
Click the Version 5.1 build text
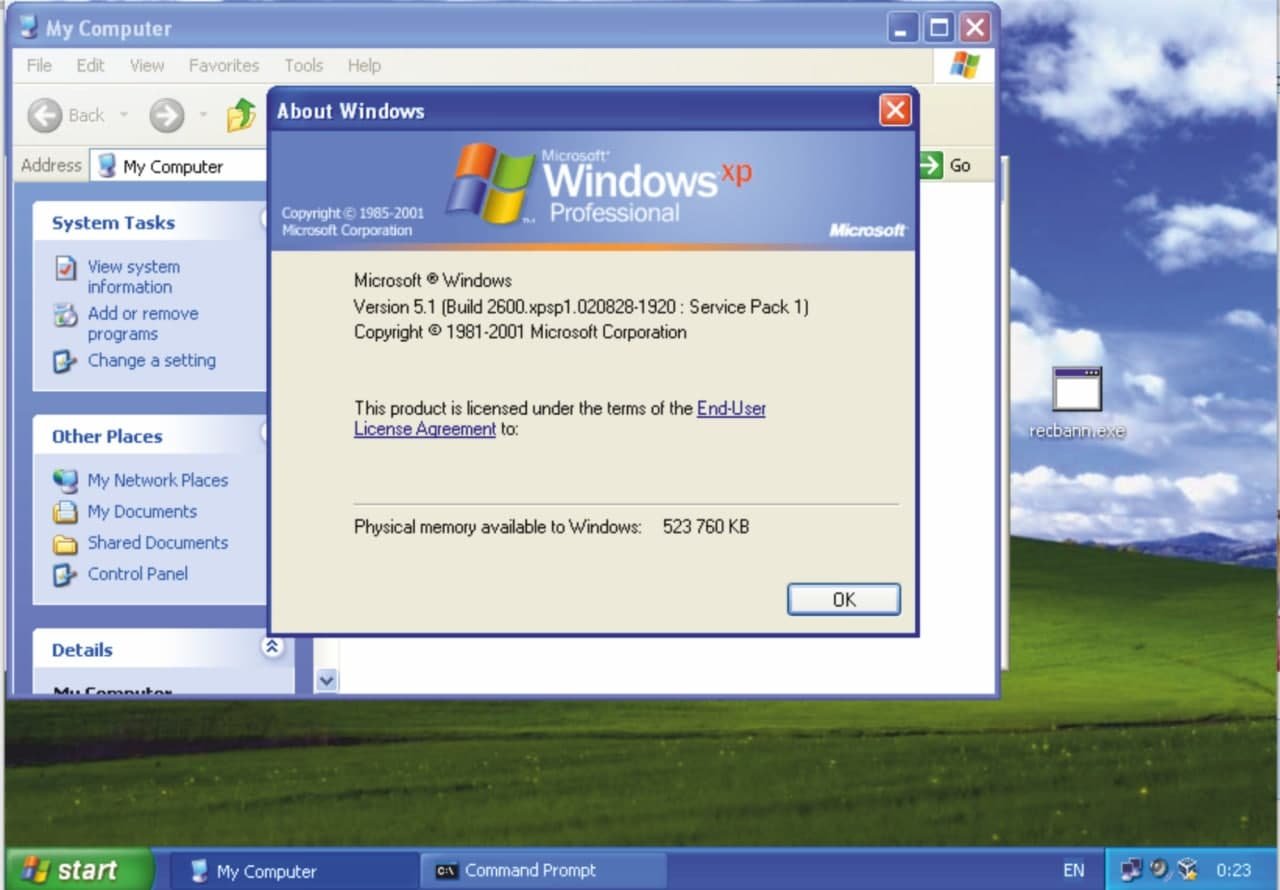(581, 306)
